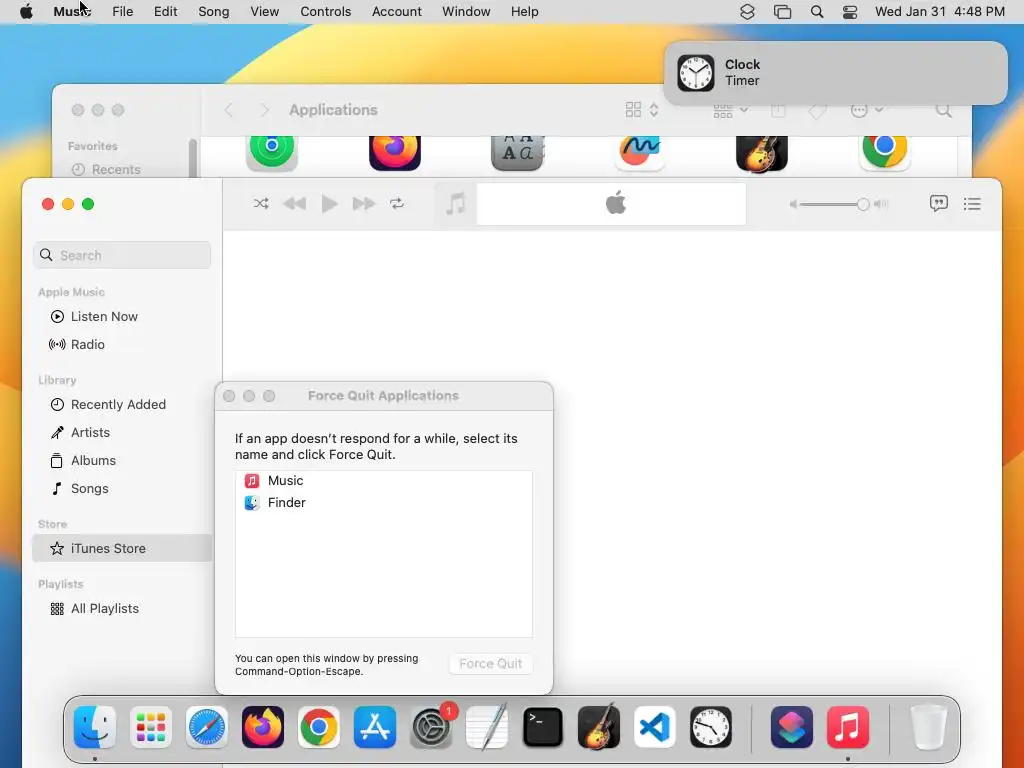Open Control Center in menu bar
The height and width of the screenshot is (768, 1024).
(850, 12)
